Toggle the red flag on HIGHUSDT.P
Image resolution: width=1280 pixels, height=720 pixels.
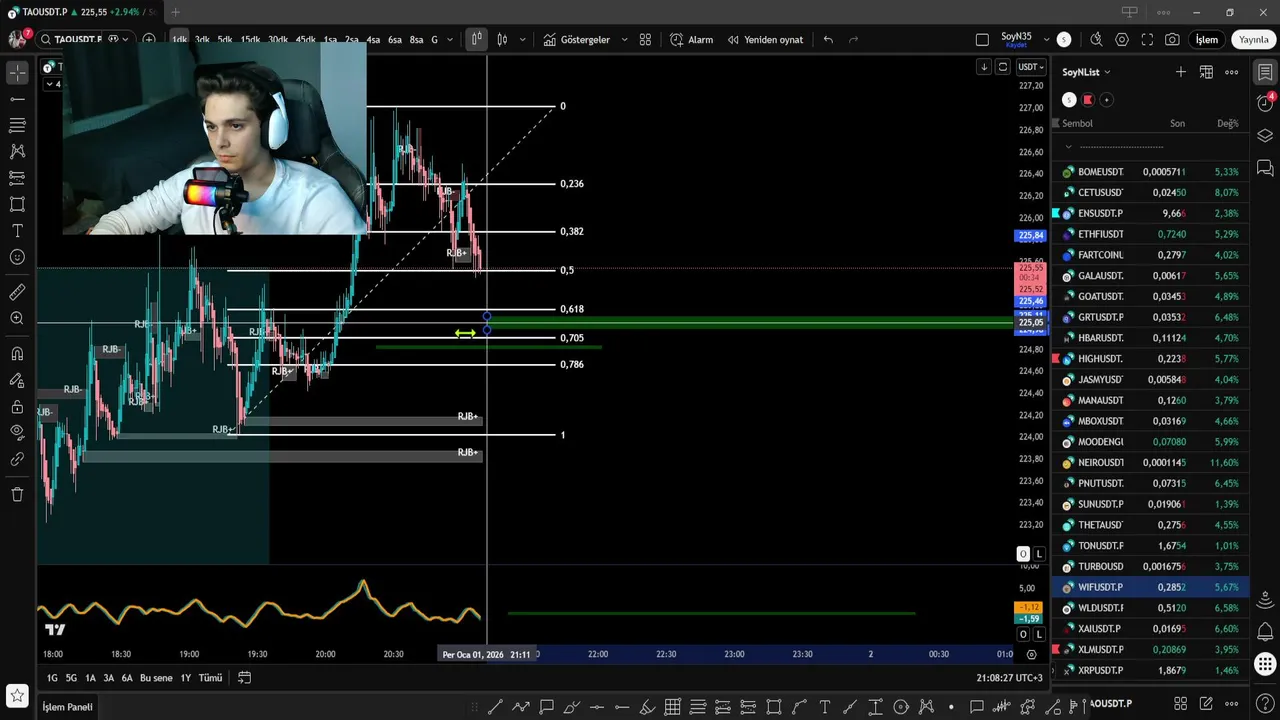1056,358
